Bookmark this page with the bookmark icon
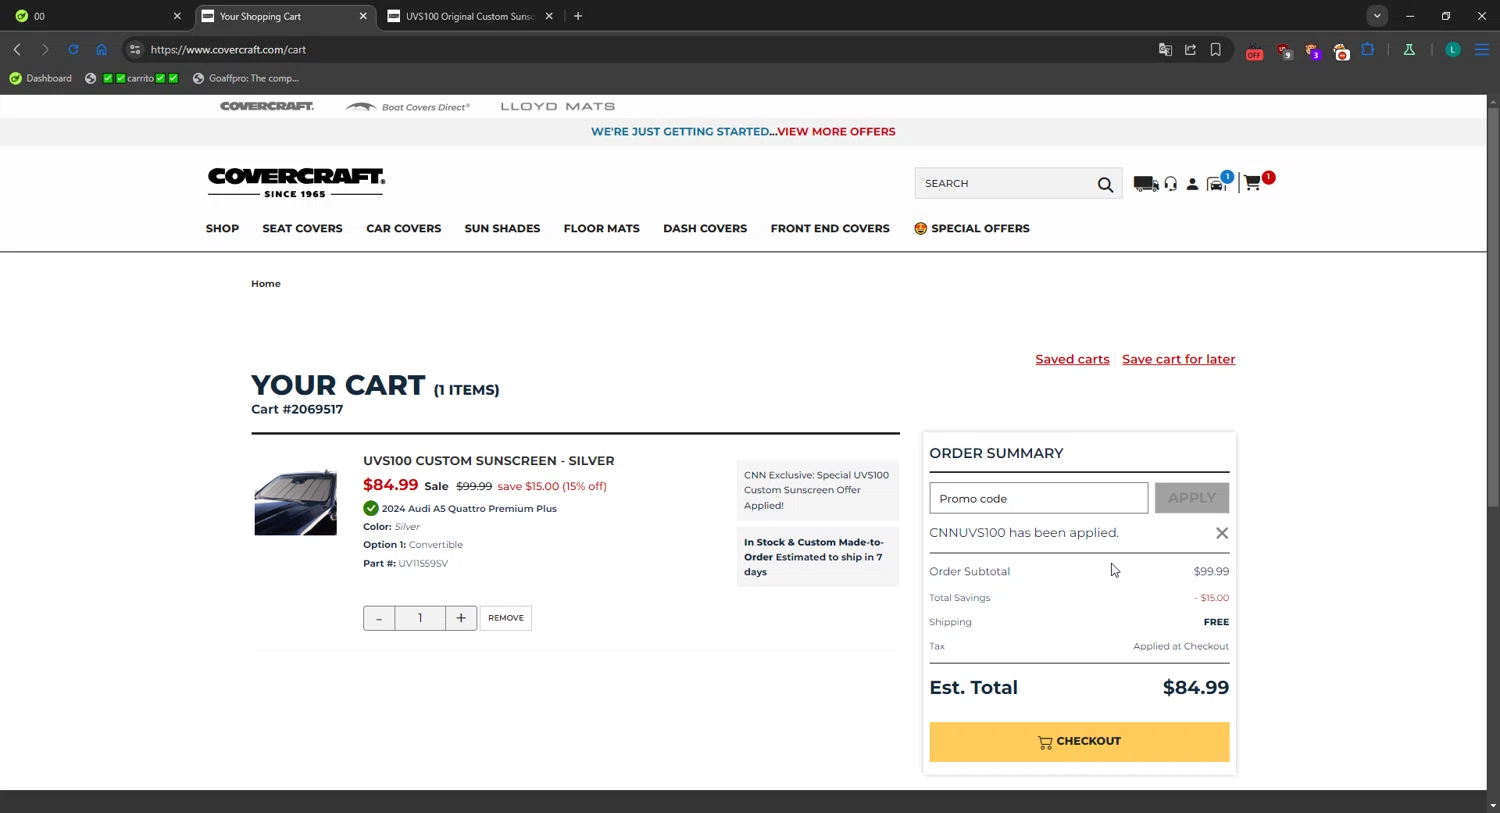Image resolution: width=1500 pixels, height=813 pixels. pos(1216,49)
